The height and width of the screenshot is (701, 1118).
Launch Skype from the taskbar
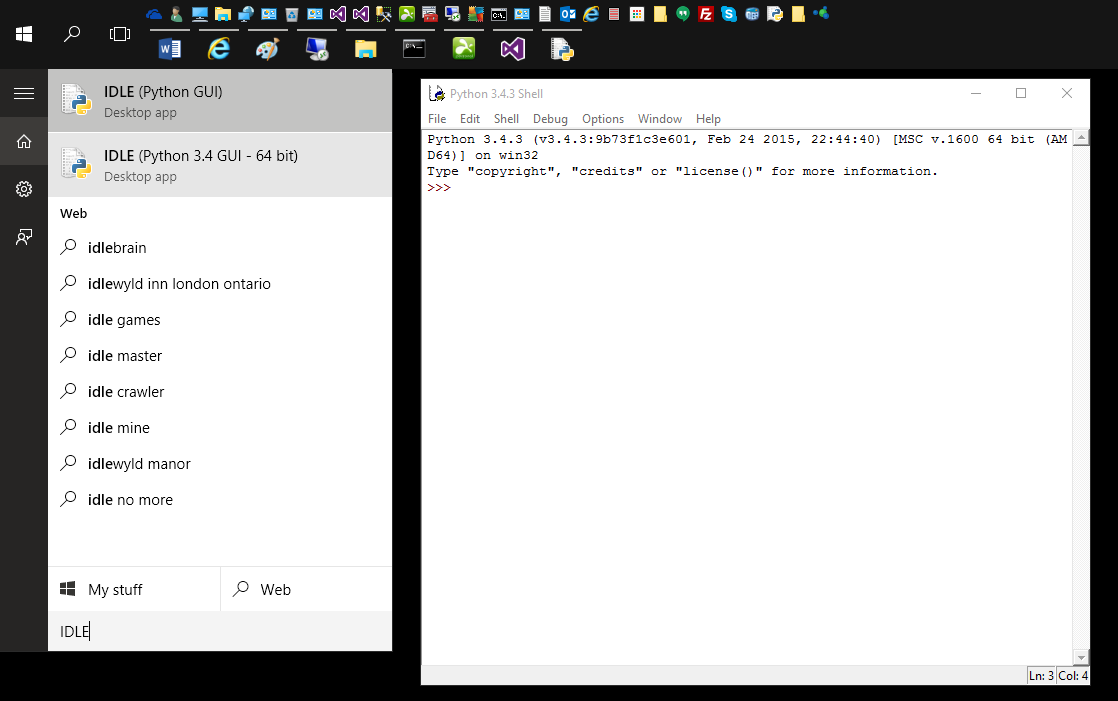coord(729,14)
